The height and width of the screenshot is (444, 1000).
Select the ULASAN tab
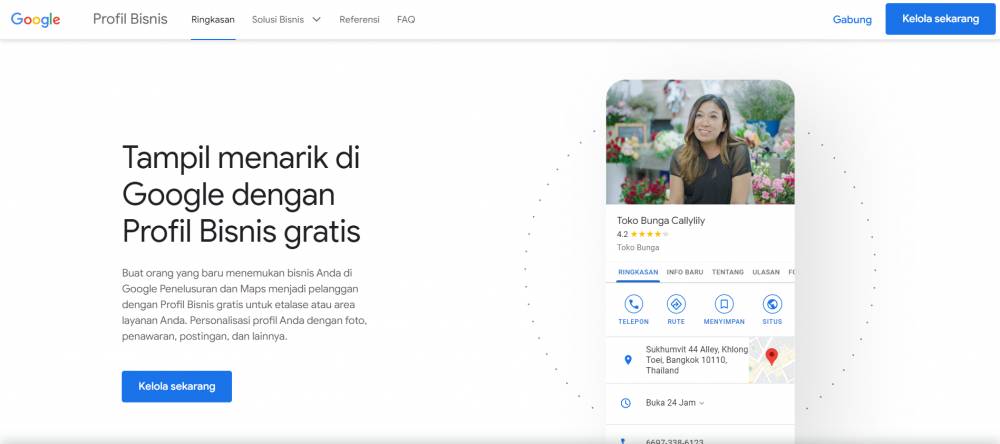point(766,272)
